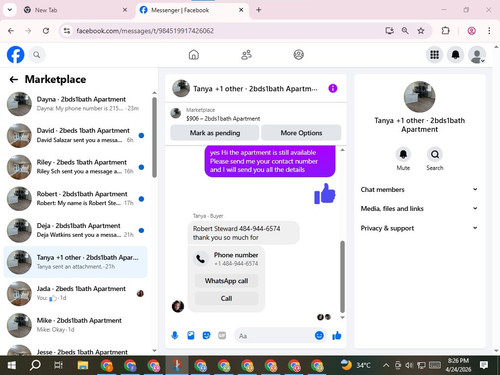Select the Tanya +1 other chat
The image size is (500, 375).
76,262
